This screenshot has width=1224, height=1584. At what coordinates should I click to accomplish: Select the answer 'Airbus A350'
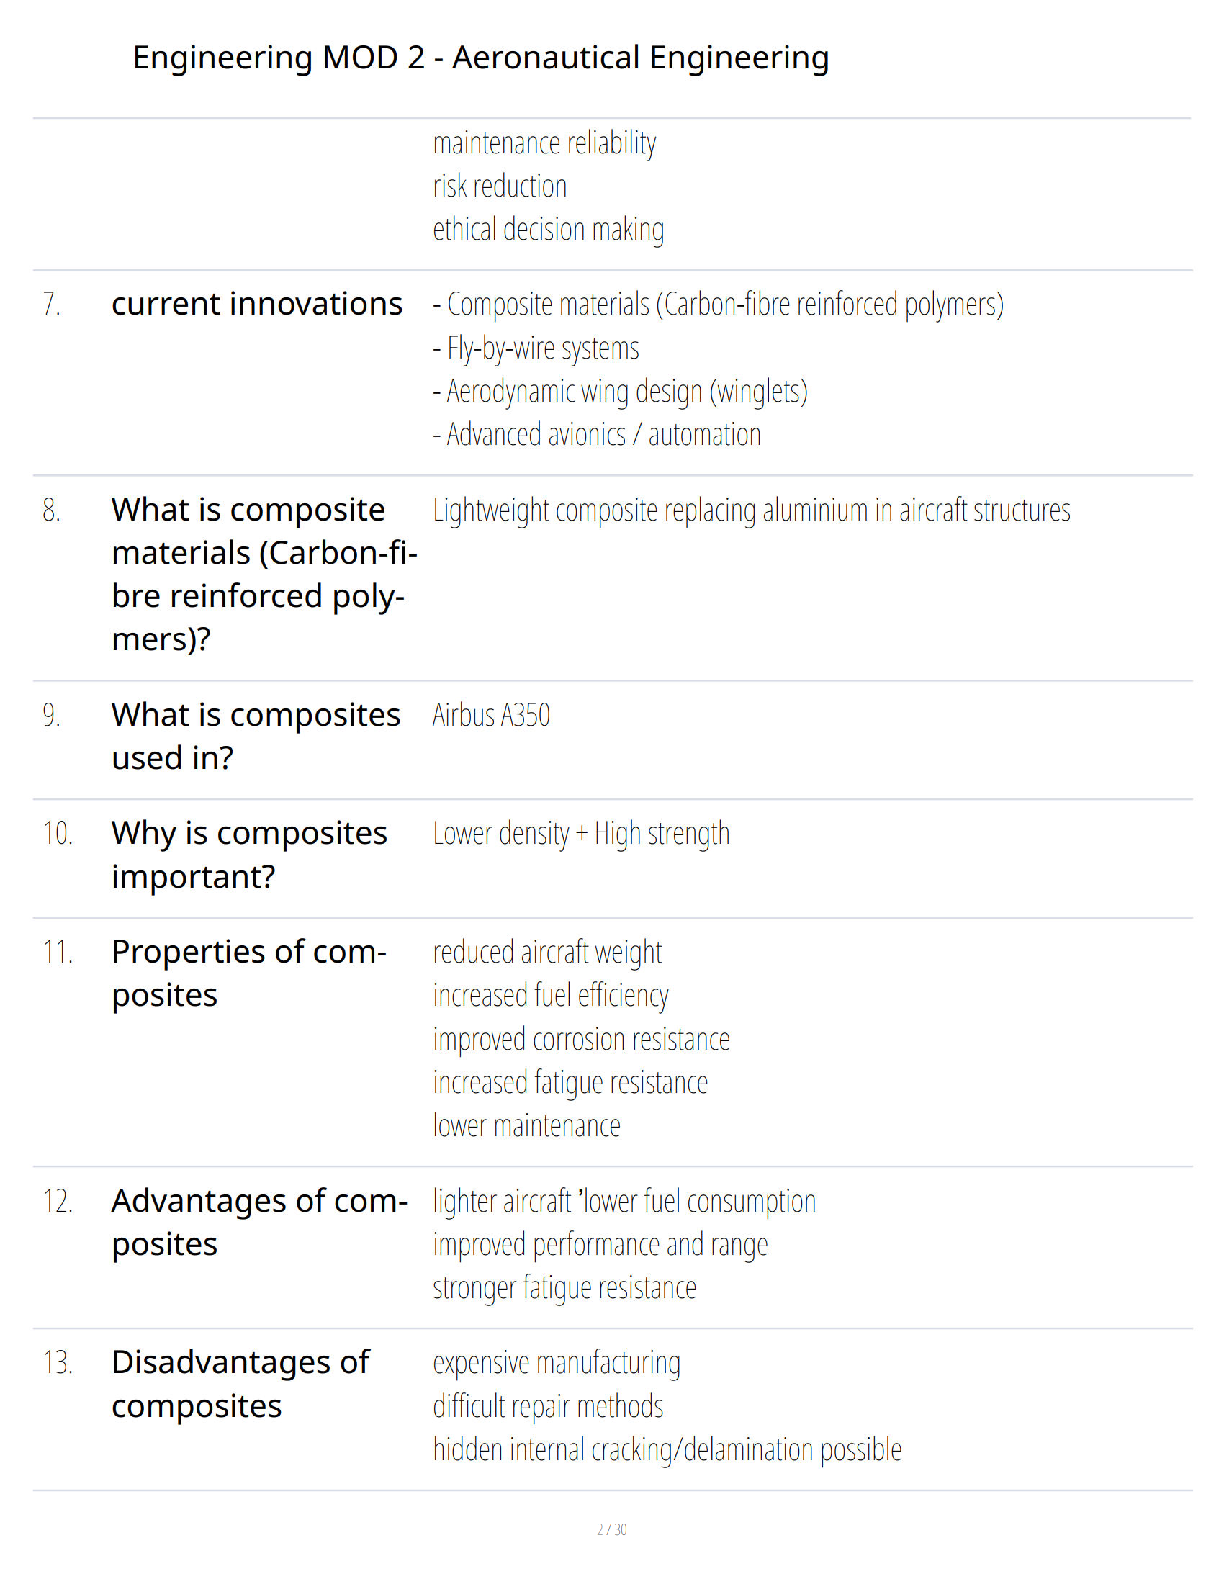(491, 715)
